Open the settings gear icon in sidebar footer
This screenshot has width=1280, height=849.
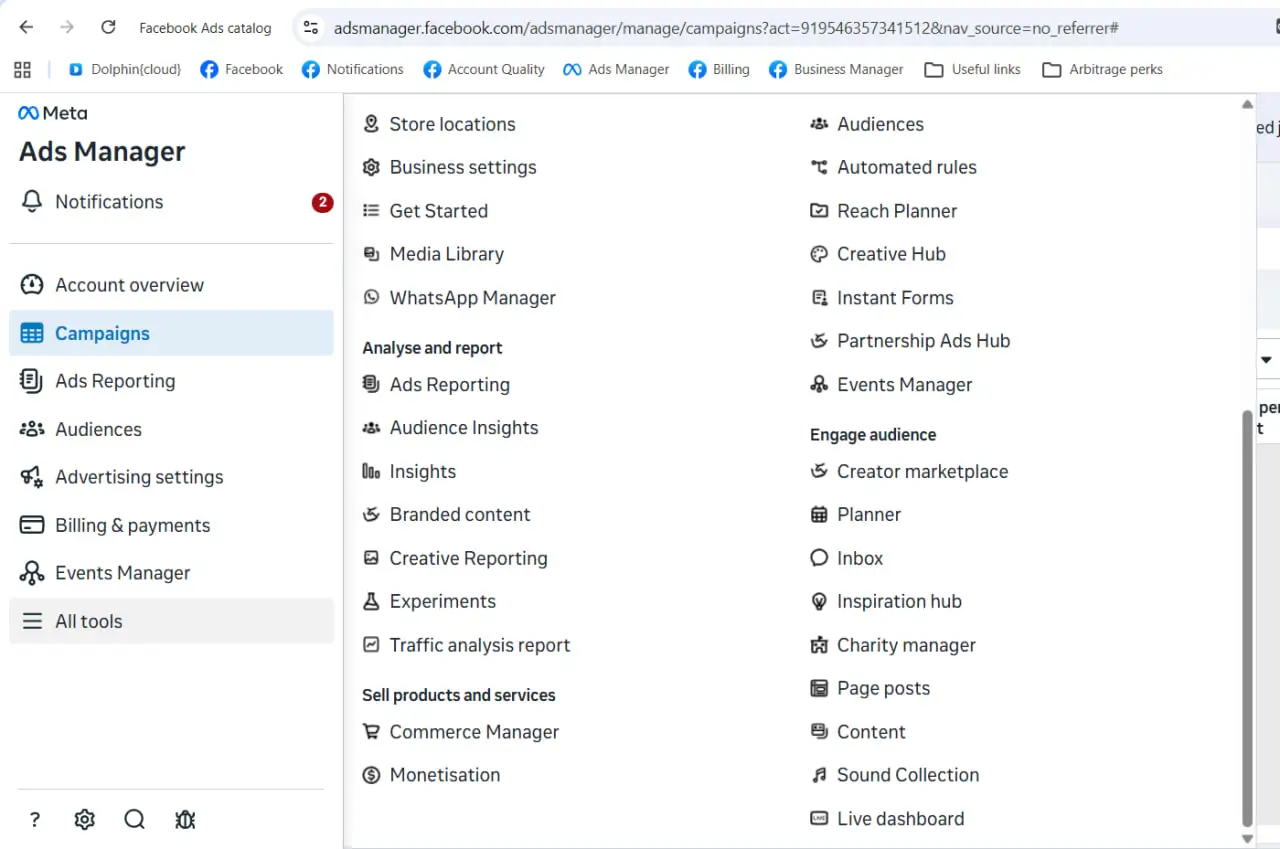tap(85, 820)
